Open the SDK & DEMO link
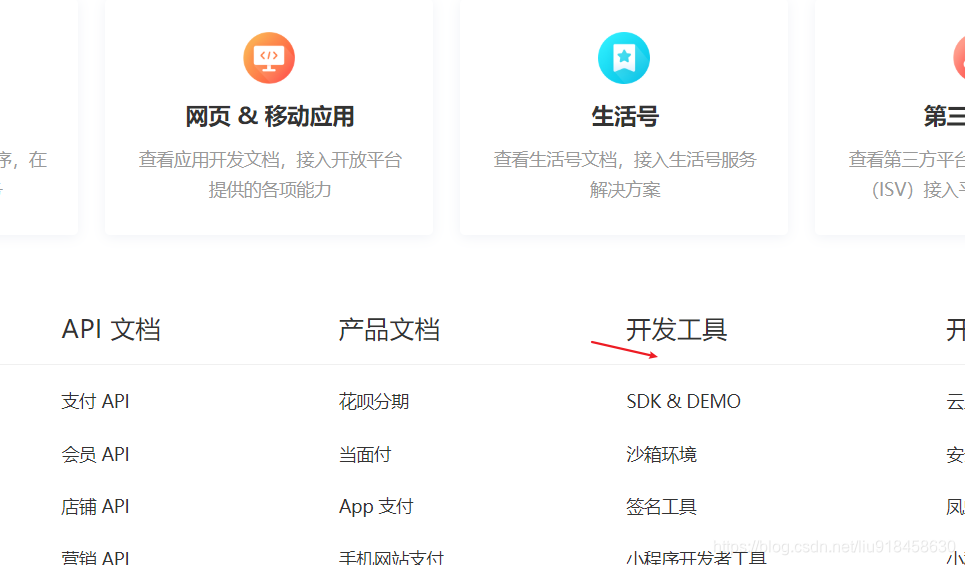Viewport: 965px width, 565px height. pos(683,401)
